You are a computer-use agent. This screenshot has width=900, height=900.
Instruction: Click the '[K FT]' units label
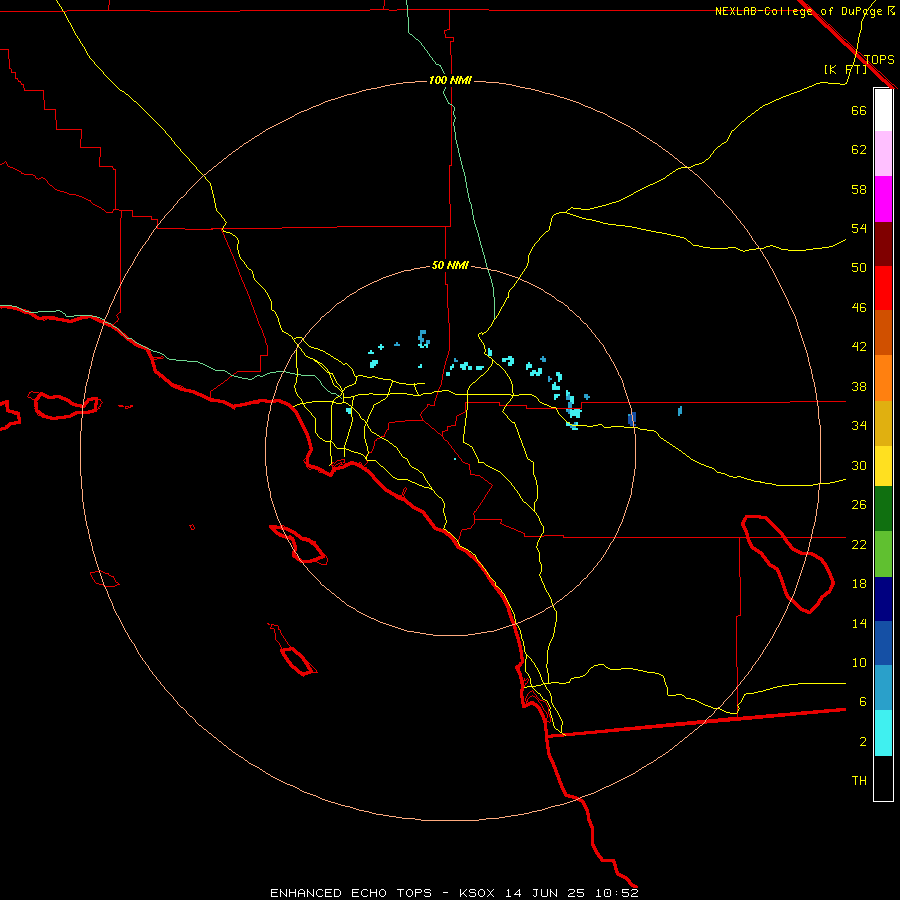845,69
